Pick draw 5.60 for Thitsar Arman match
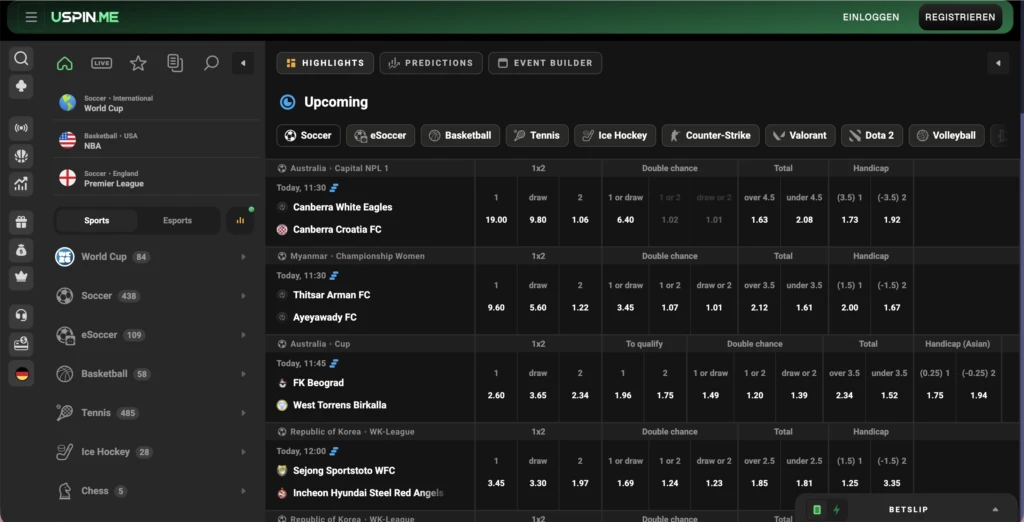This screenshot has width=1024, height=522. 538,297
